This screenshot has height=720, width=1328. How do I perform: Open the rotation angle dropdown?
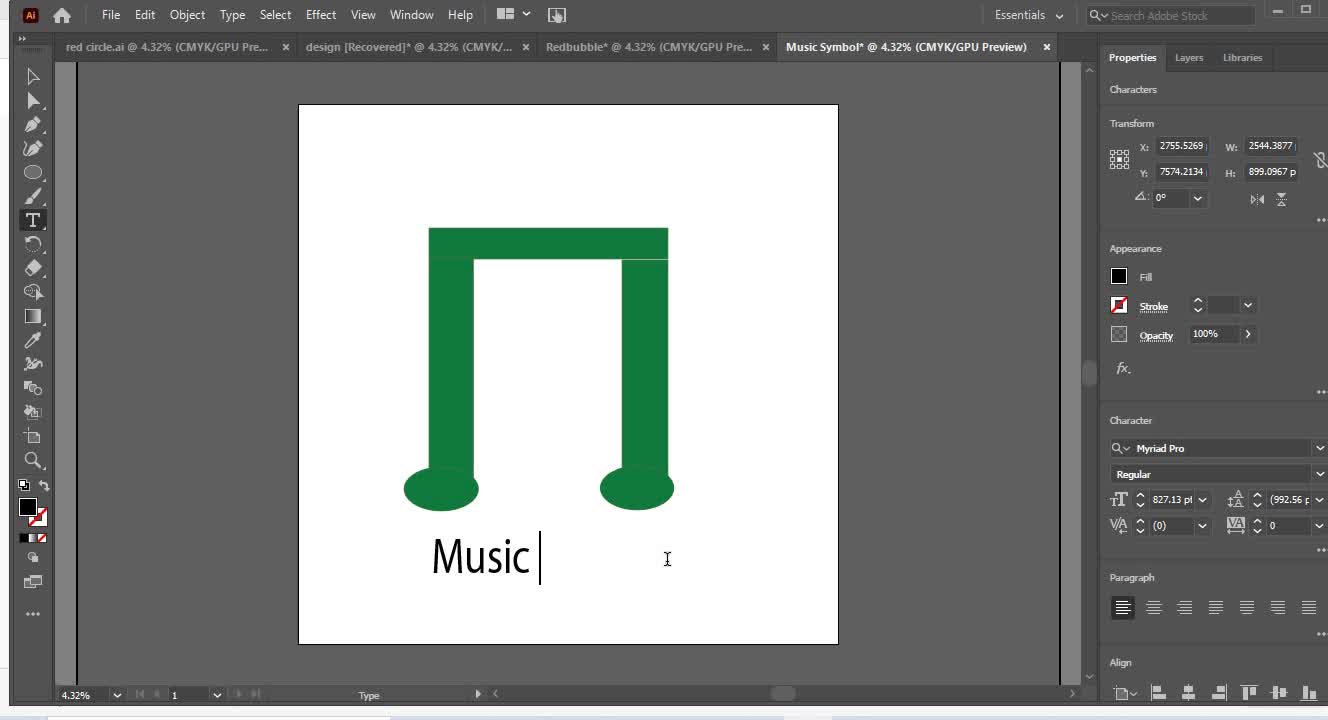(1197, 198)
